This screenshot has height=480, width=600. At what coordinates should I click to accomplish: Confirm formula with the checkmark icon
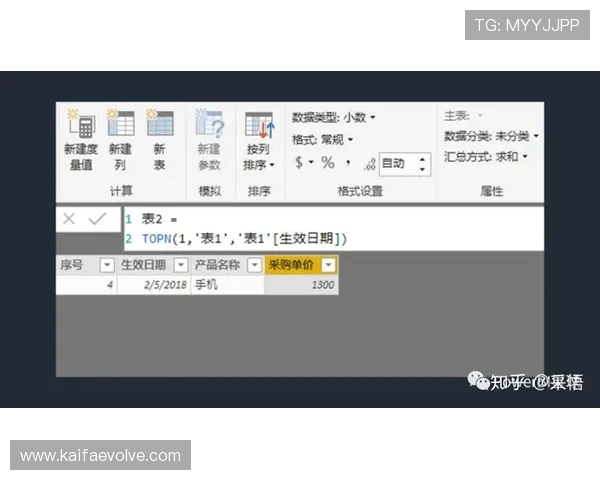pos(97,219)
